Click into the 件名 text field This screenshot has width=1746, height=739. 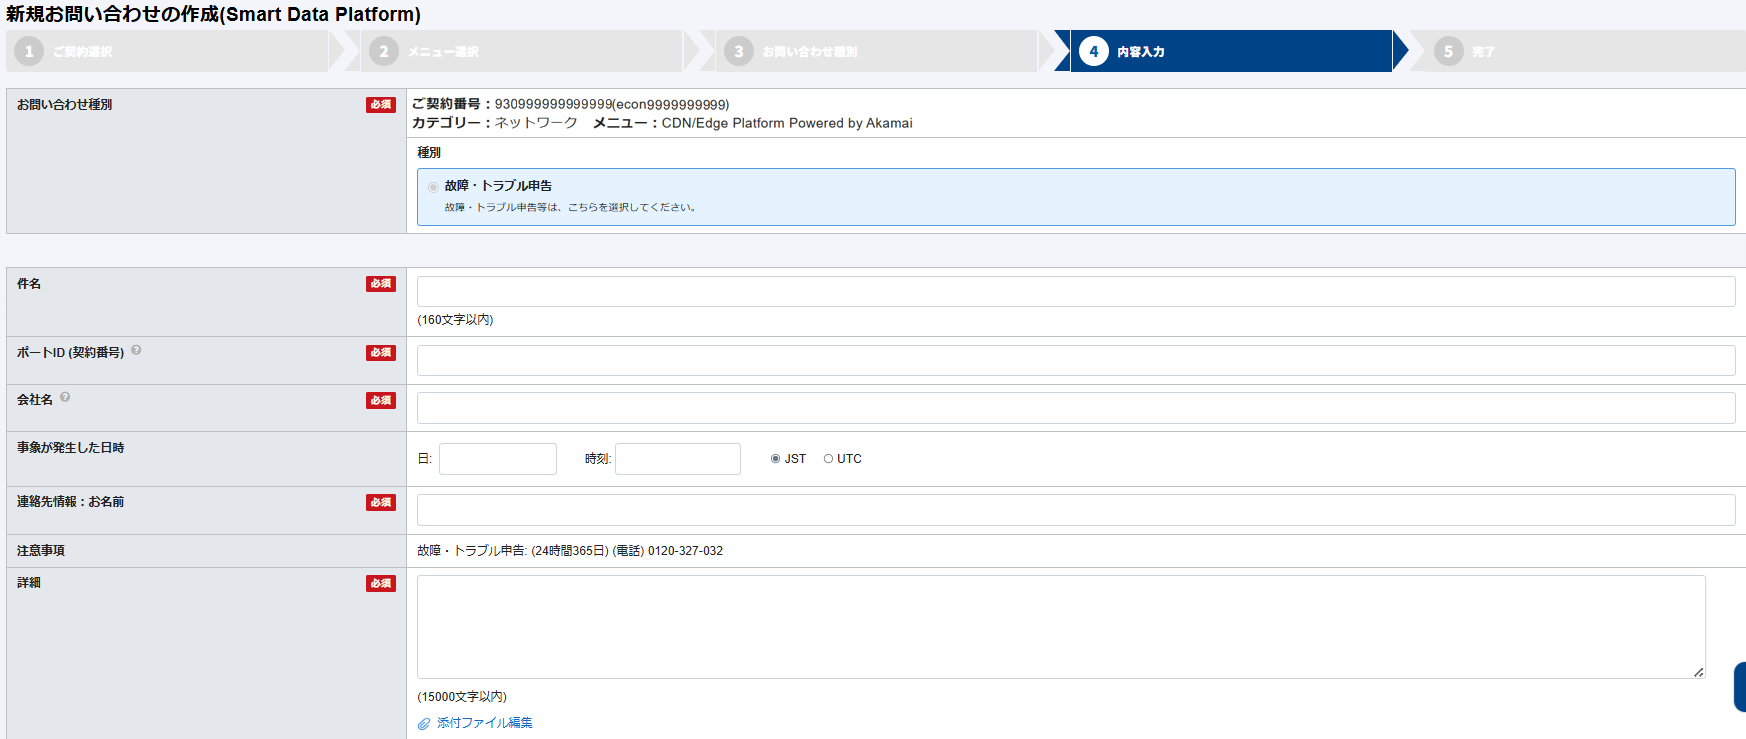[x=1075, y=292]
